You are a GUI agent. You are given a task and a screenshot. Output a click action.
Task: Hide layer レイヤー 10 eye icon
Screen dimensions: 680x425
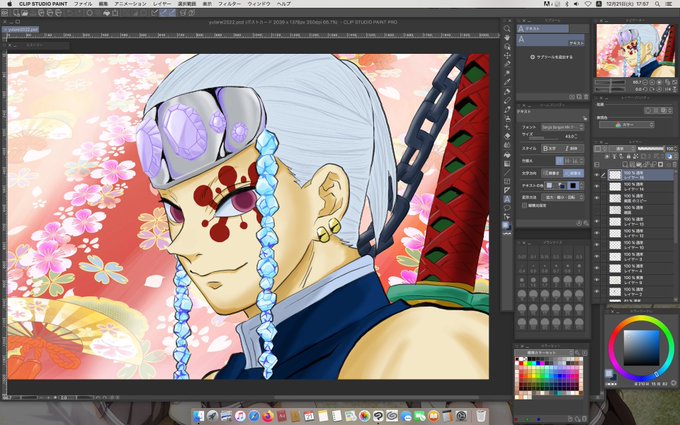[597, 245]
